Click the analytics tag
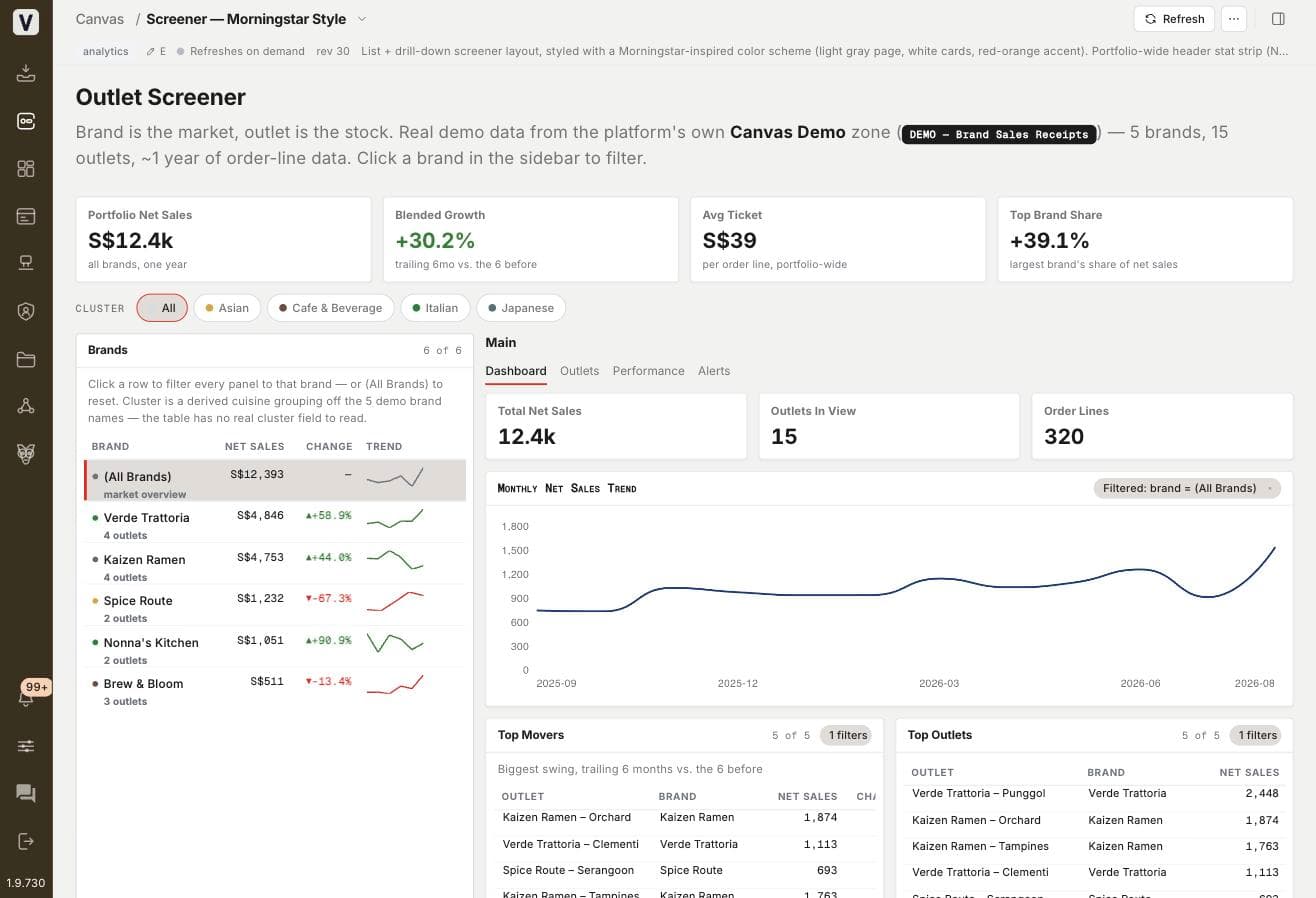The width and height of the screenshot is (1316, 898). (106, 51)
